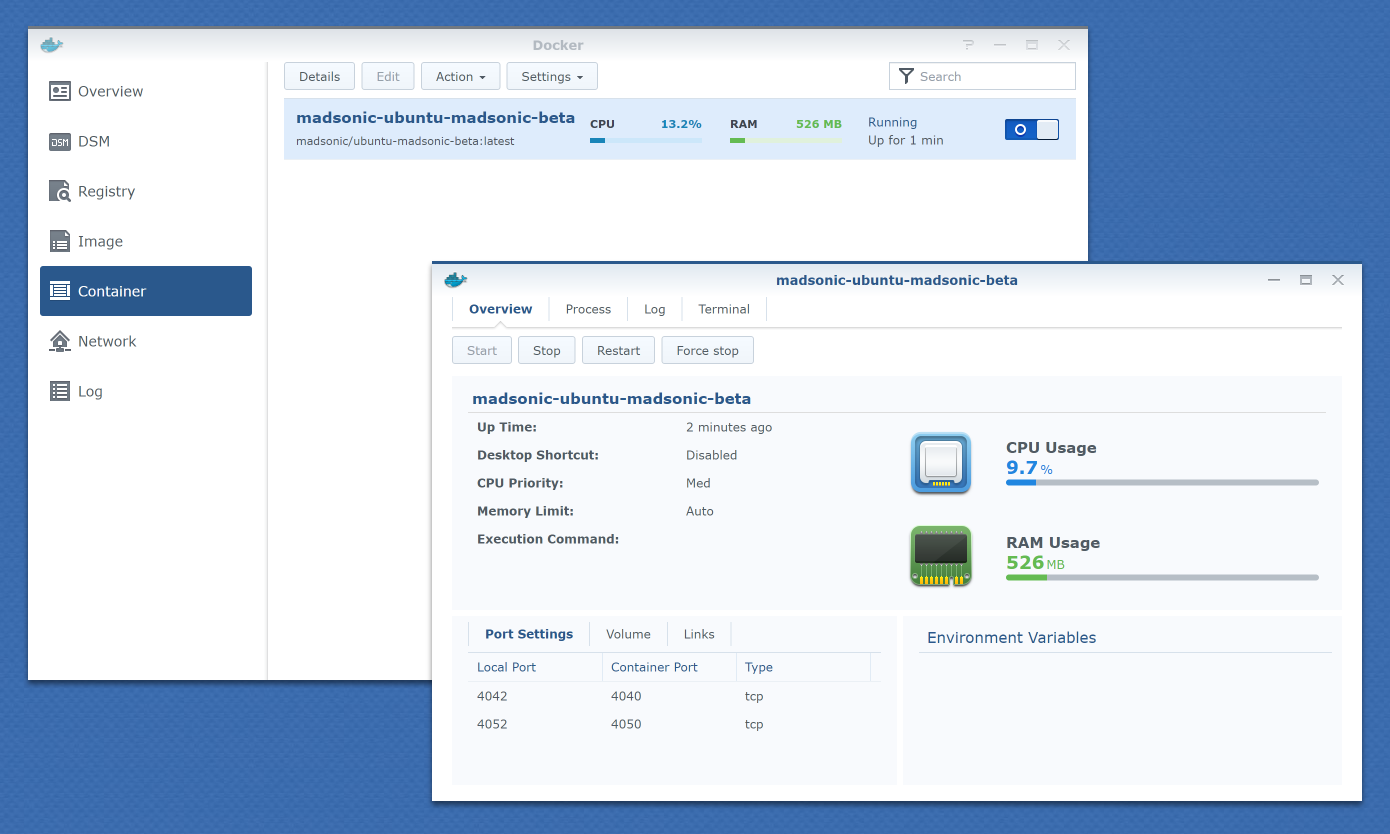Viewport: 1390px width, 834px height.
Task: Click the Details button
Action: [x=319, y=77]
